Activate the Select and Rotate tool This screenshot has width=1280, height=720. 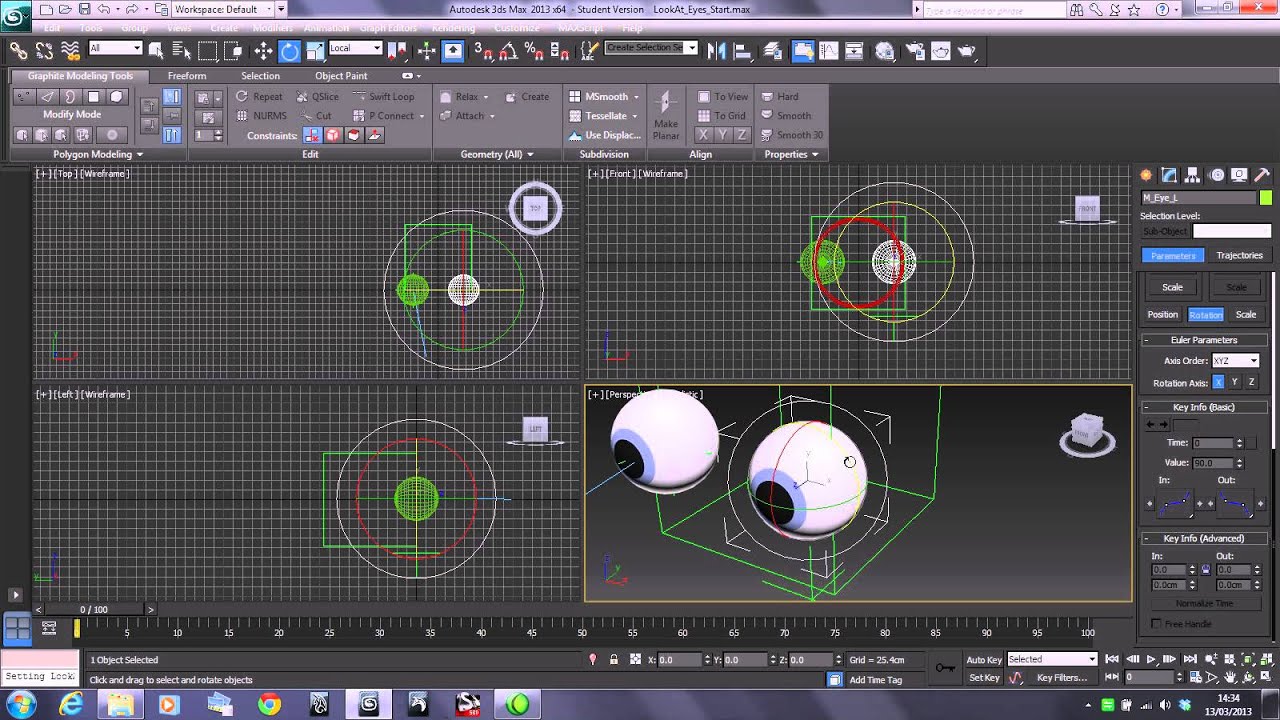point(289,51)
